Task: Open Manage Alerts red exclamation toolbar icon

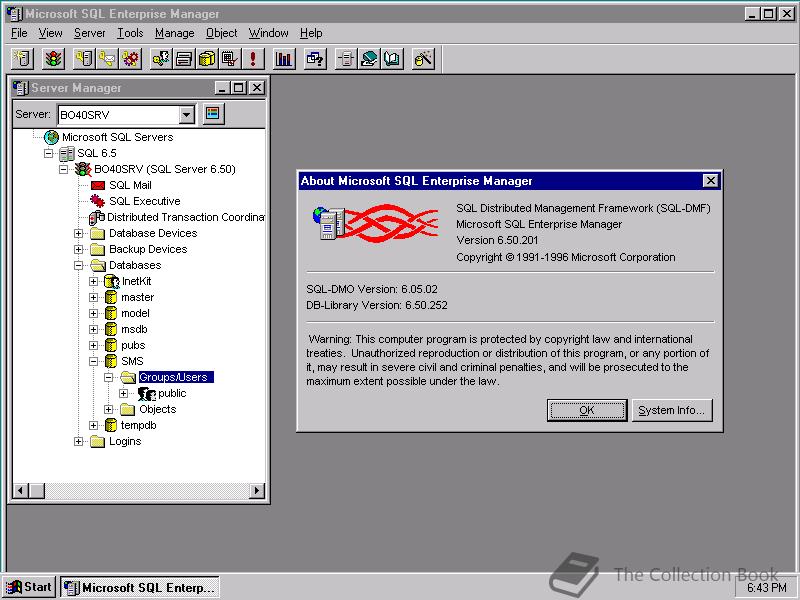Action: (x=253, y=59)
